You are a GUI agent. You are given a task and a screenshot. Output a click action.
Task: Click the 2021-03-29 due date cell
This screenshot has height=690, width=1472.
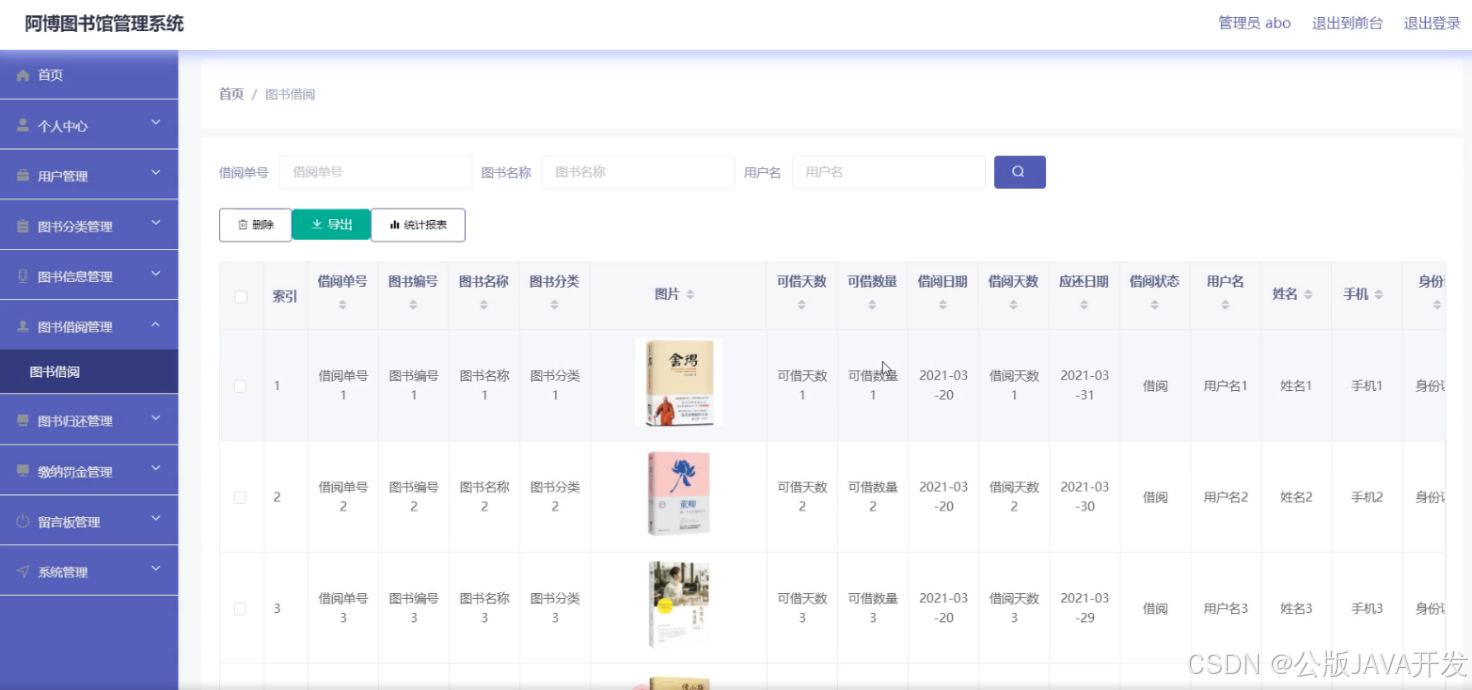coord(1084,608)
